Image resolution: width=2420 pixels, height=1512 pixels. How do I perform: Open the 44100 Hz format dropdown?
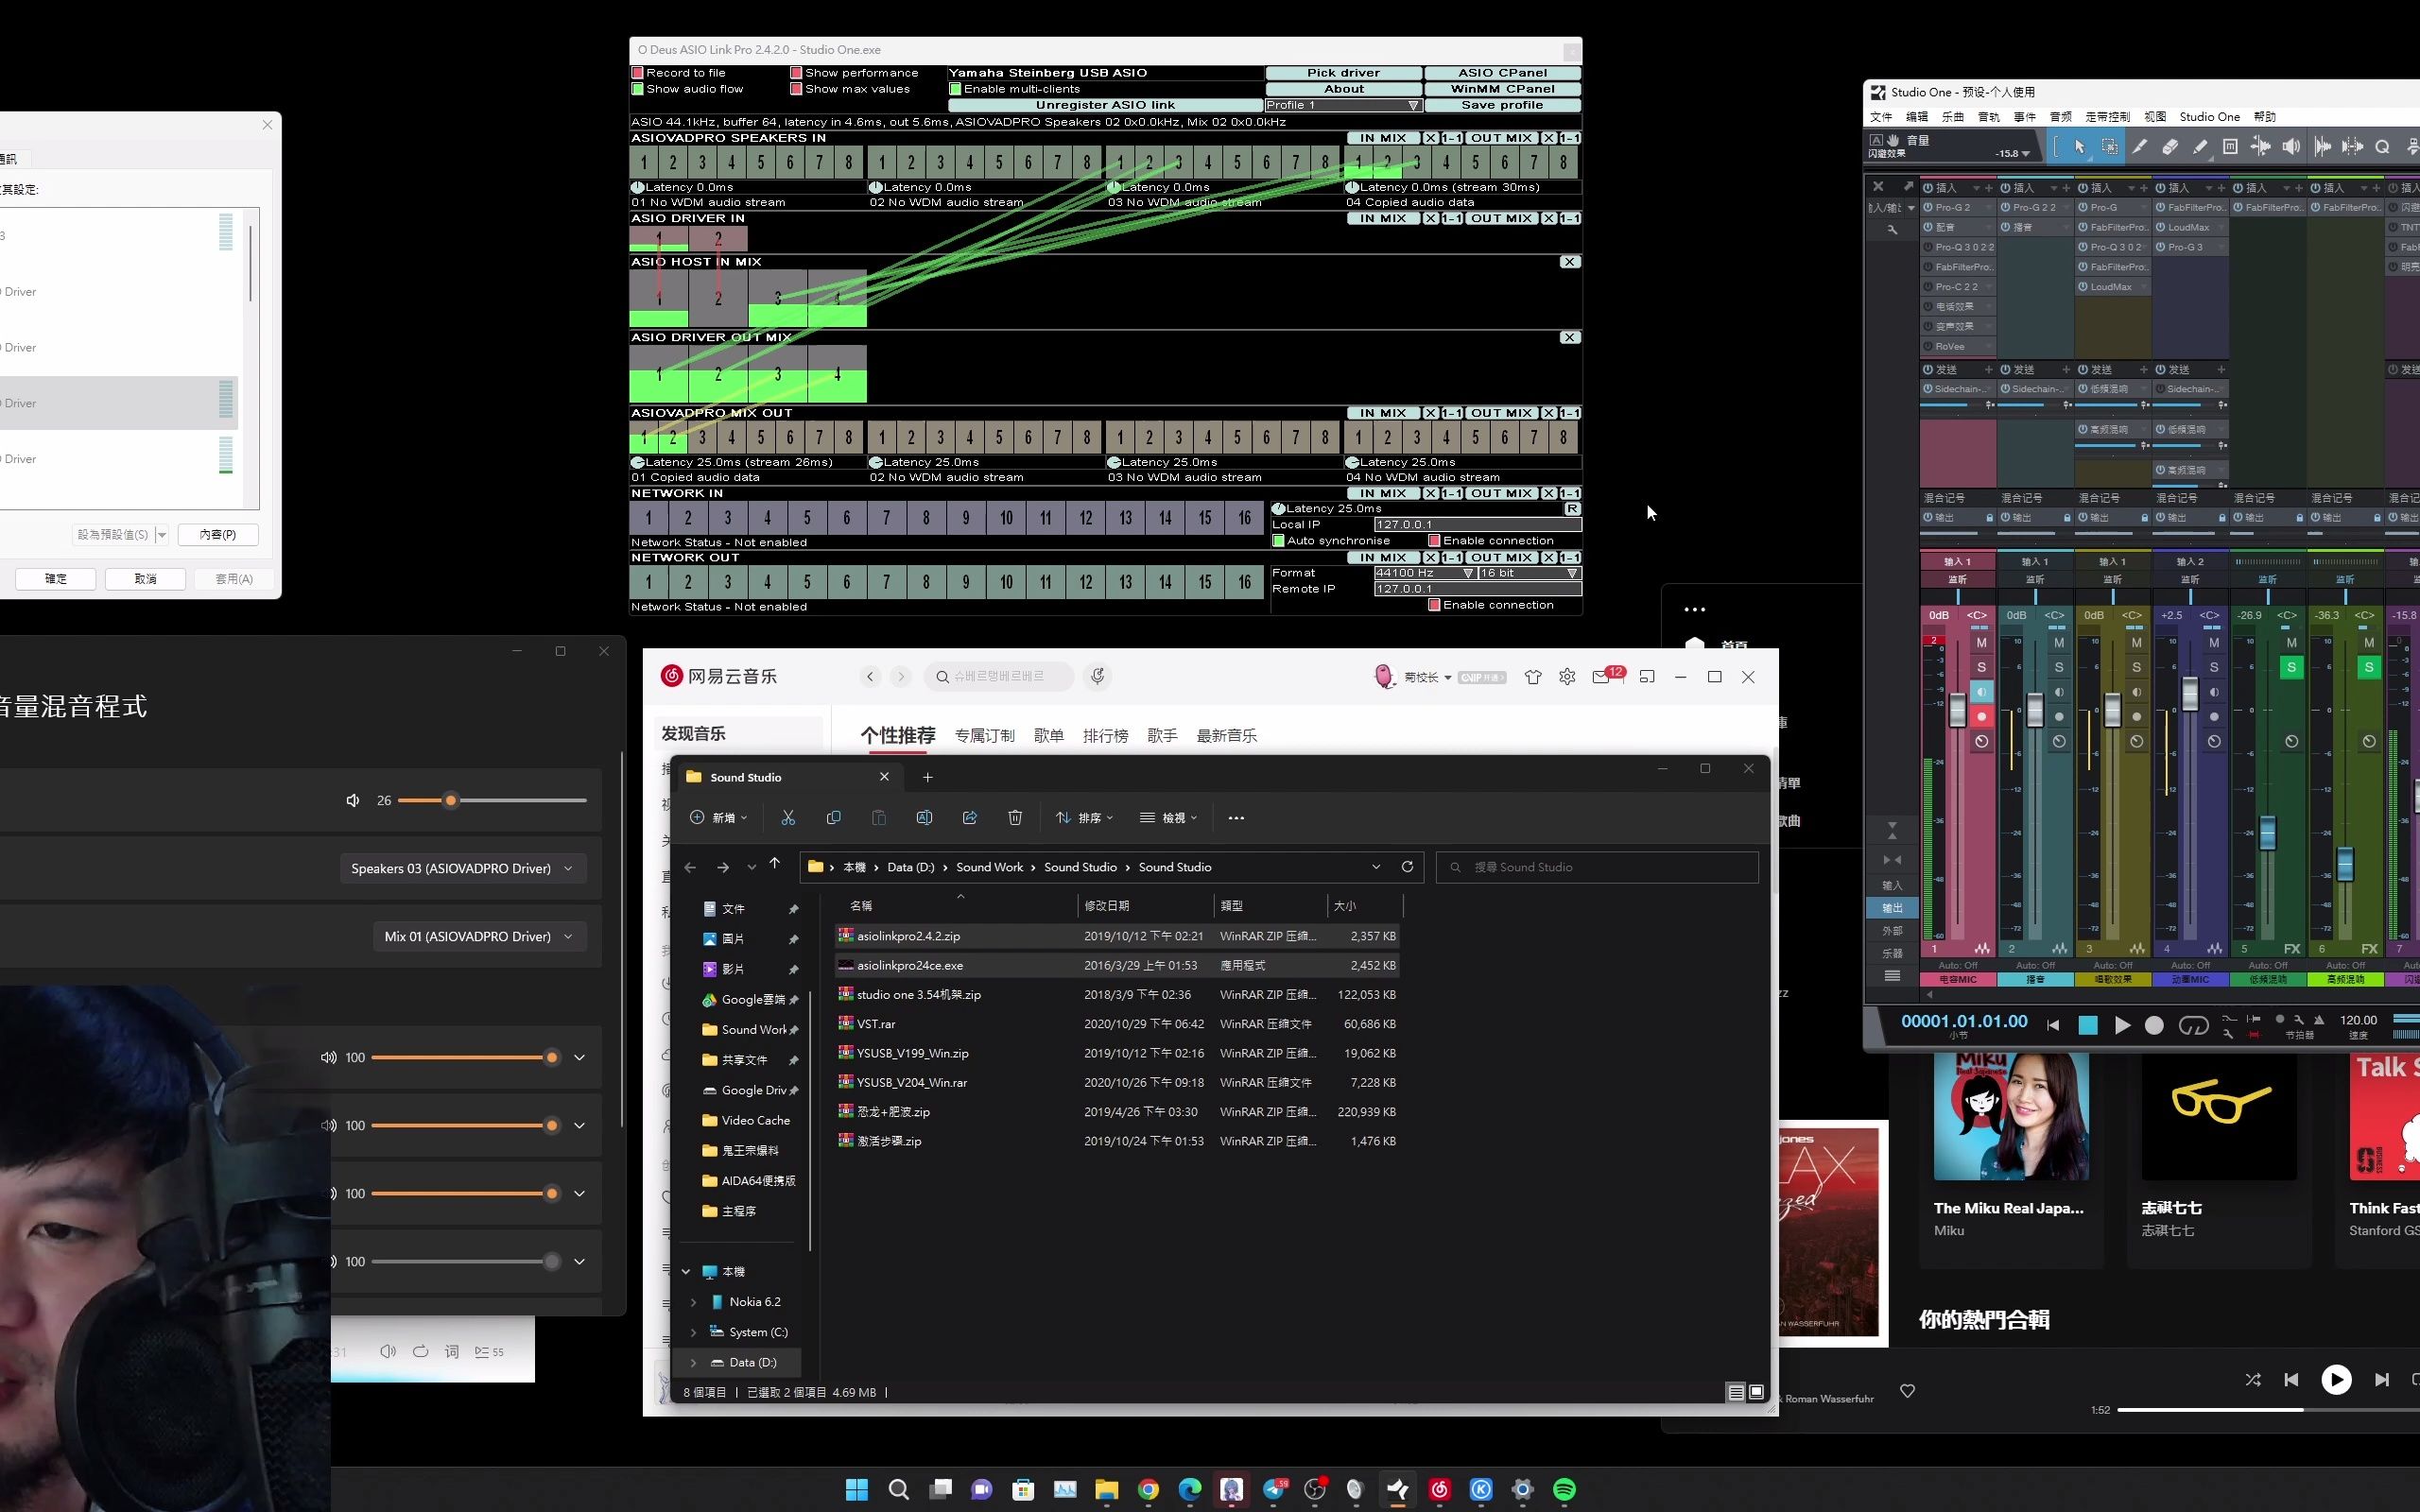pos(1425,573)
